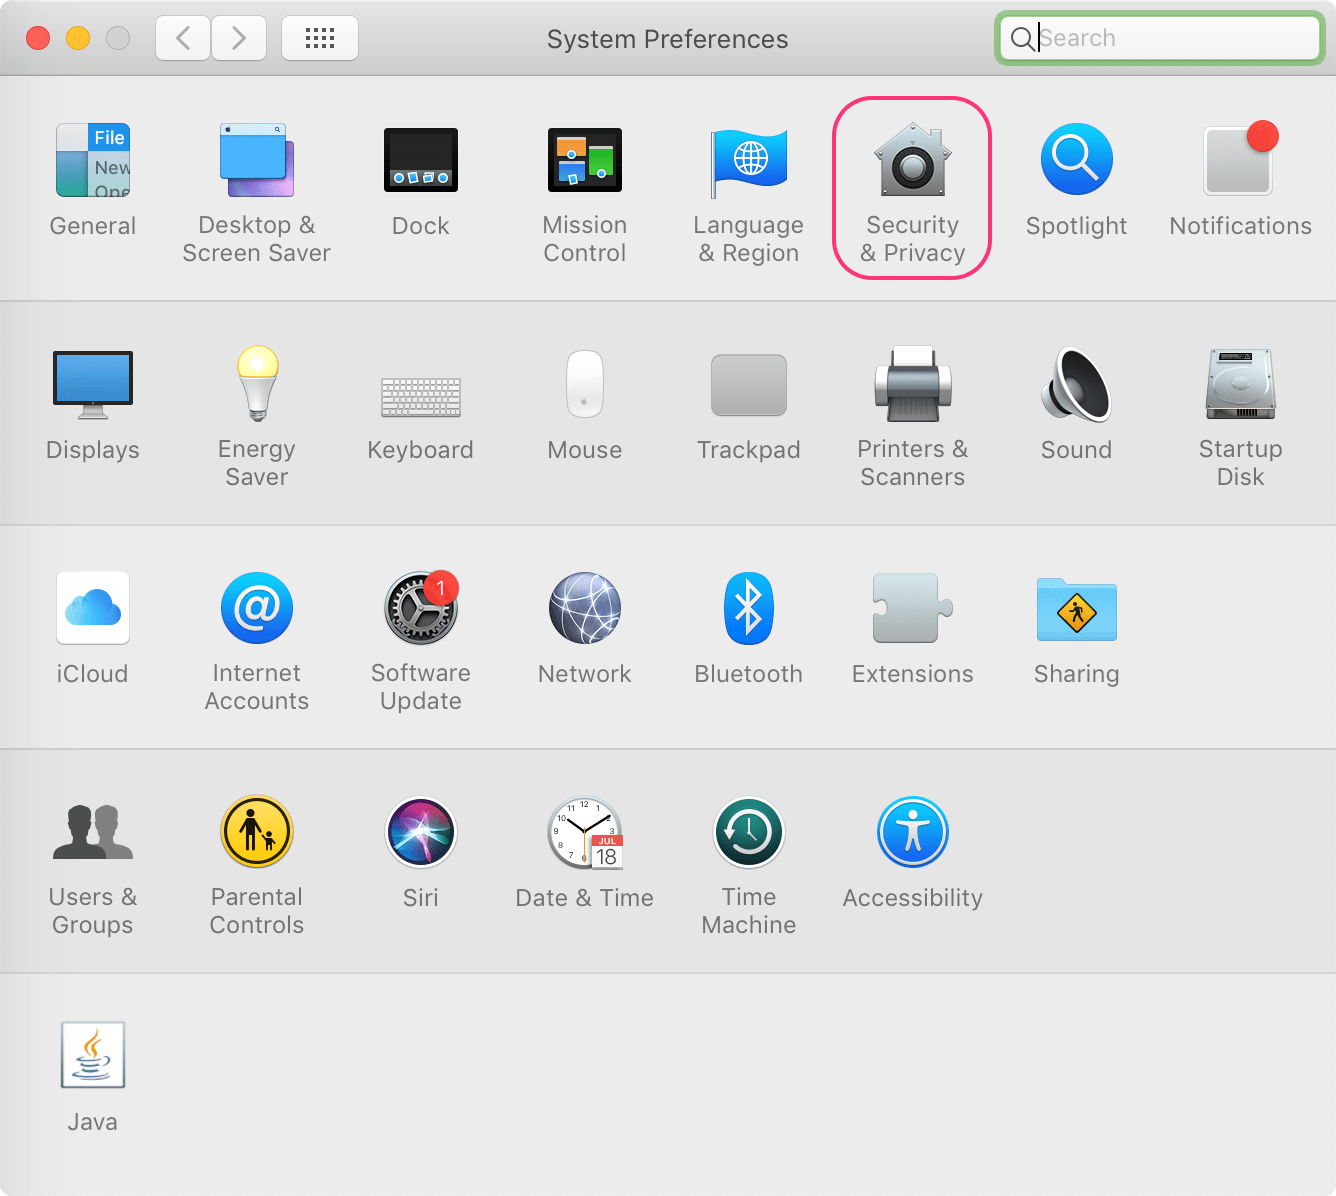This screenshot has height=1196, width=1336.
Task: Open Date & Time settings
Action: tap(585, 833)
